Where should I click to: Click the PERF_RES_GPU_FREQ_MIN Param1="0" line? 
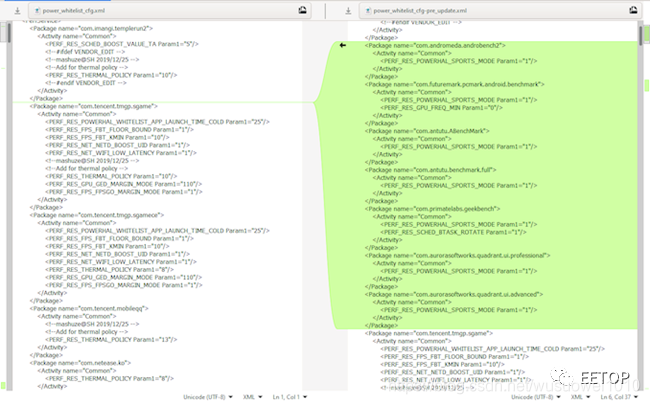[441, 108]
